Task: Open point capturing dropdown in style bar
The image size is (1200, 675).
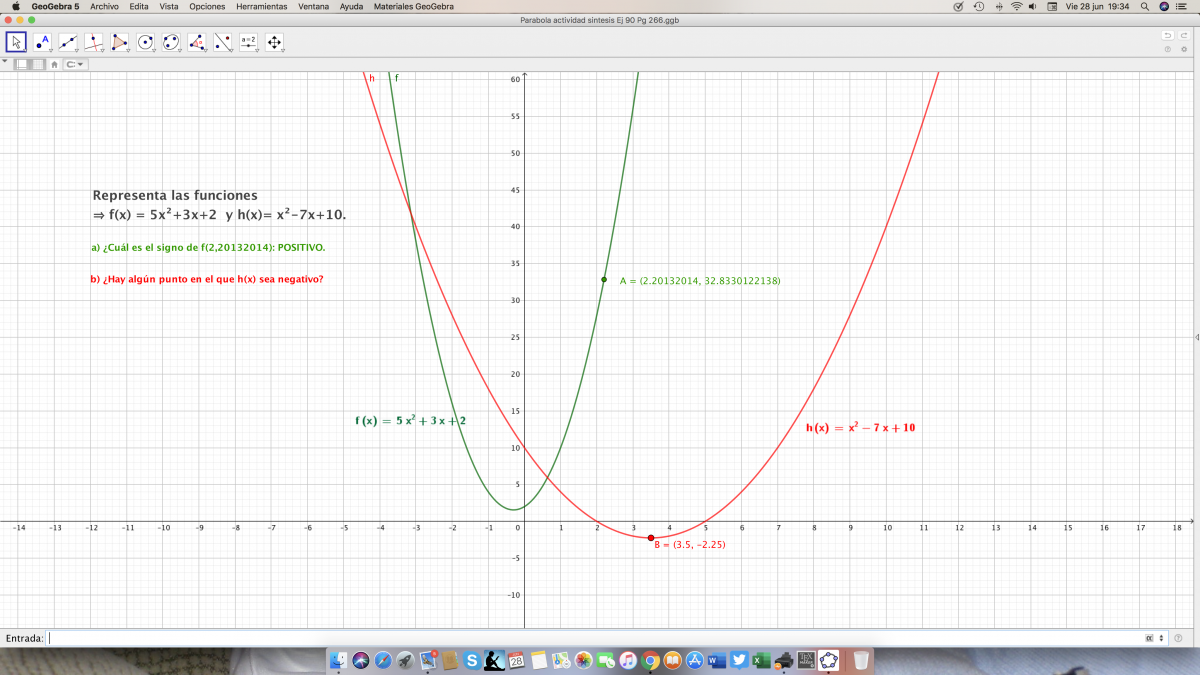Action: [x=76, y=64]
